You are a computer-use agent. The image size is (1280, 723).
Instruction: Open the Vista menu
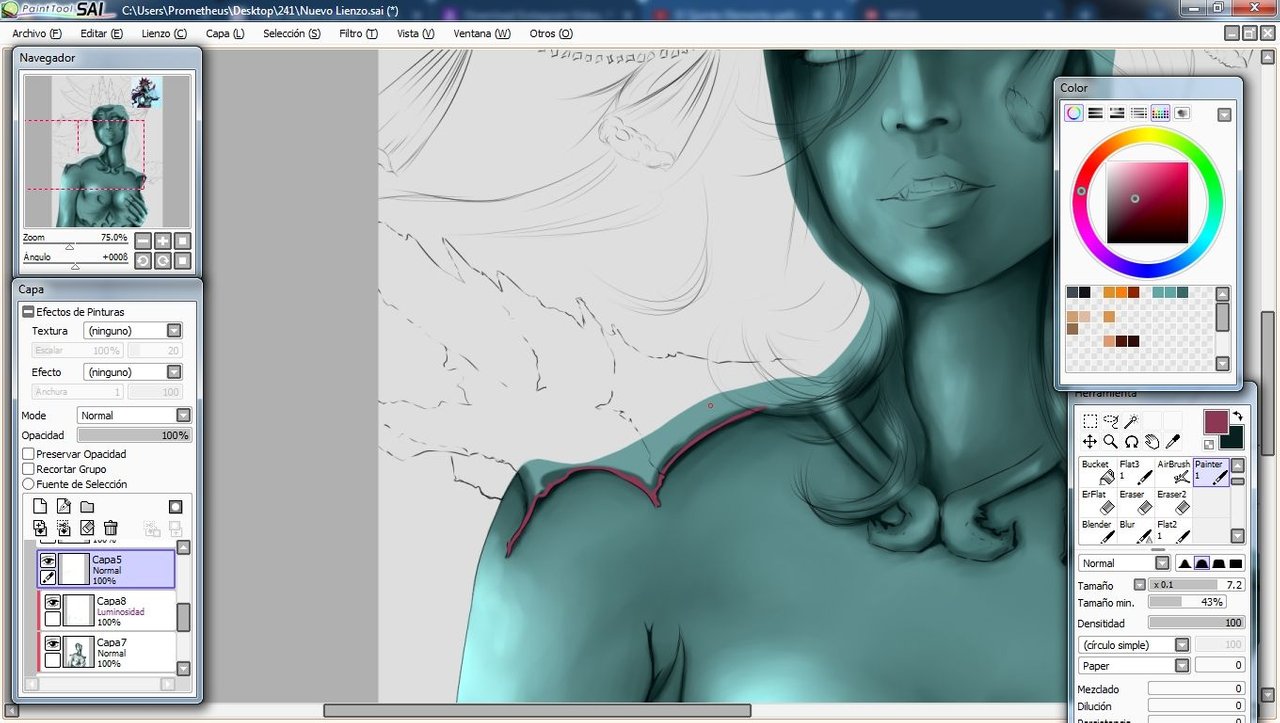click(x=416, y=33)
